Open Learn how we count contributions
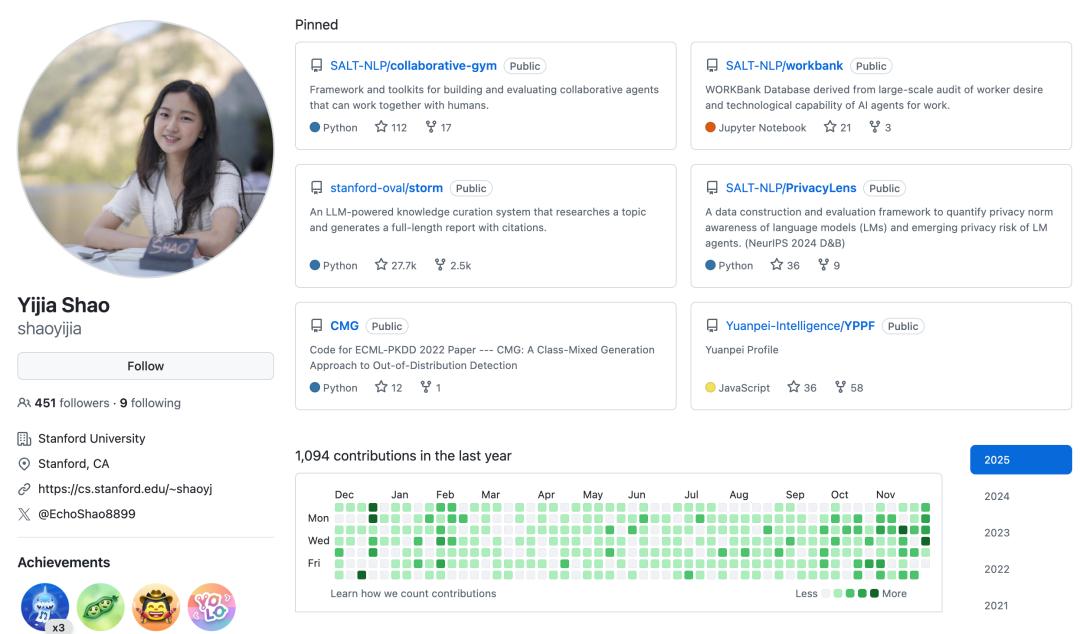 coord(413,593)
